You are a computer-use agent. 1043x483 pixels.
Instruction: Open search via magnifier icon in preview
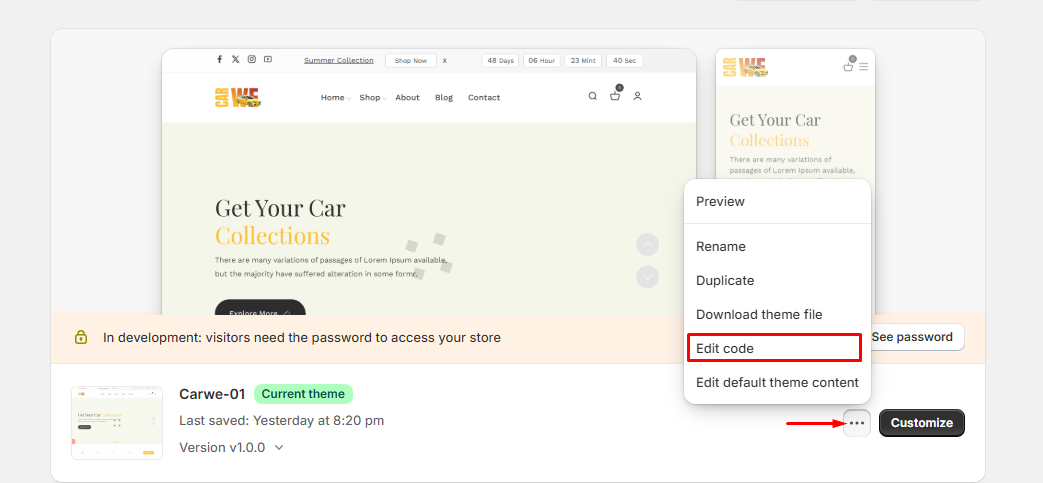[592, 97]
